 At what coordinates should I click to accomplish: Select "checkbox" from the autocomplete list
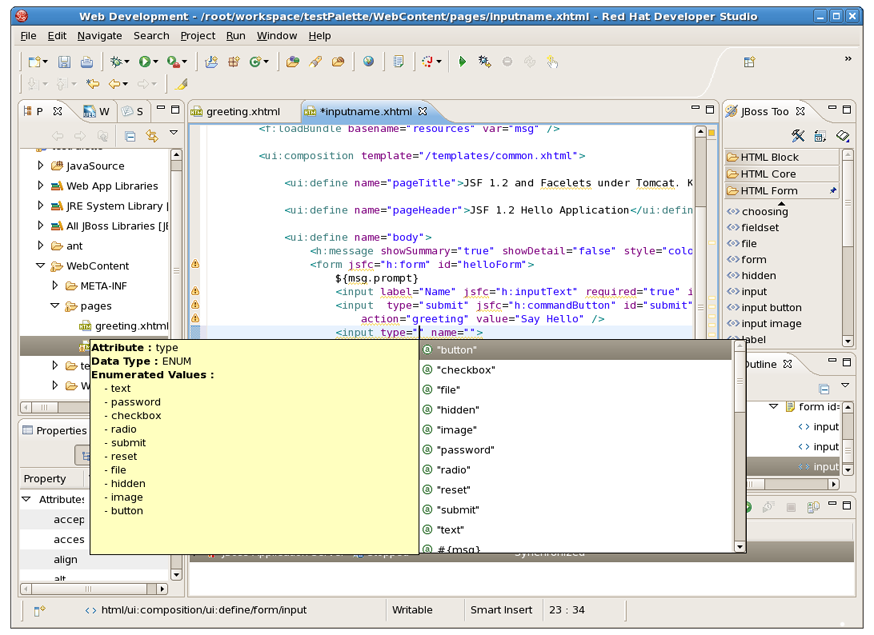466,370
